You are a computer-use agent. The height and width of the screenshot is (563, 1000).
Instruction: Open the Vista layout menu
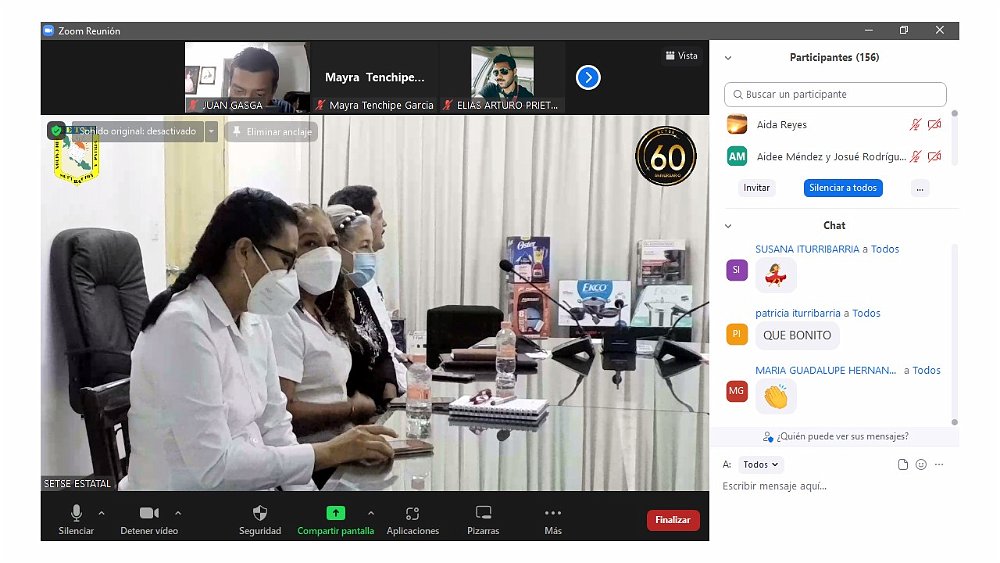pos(681,56)
